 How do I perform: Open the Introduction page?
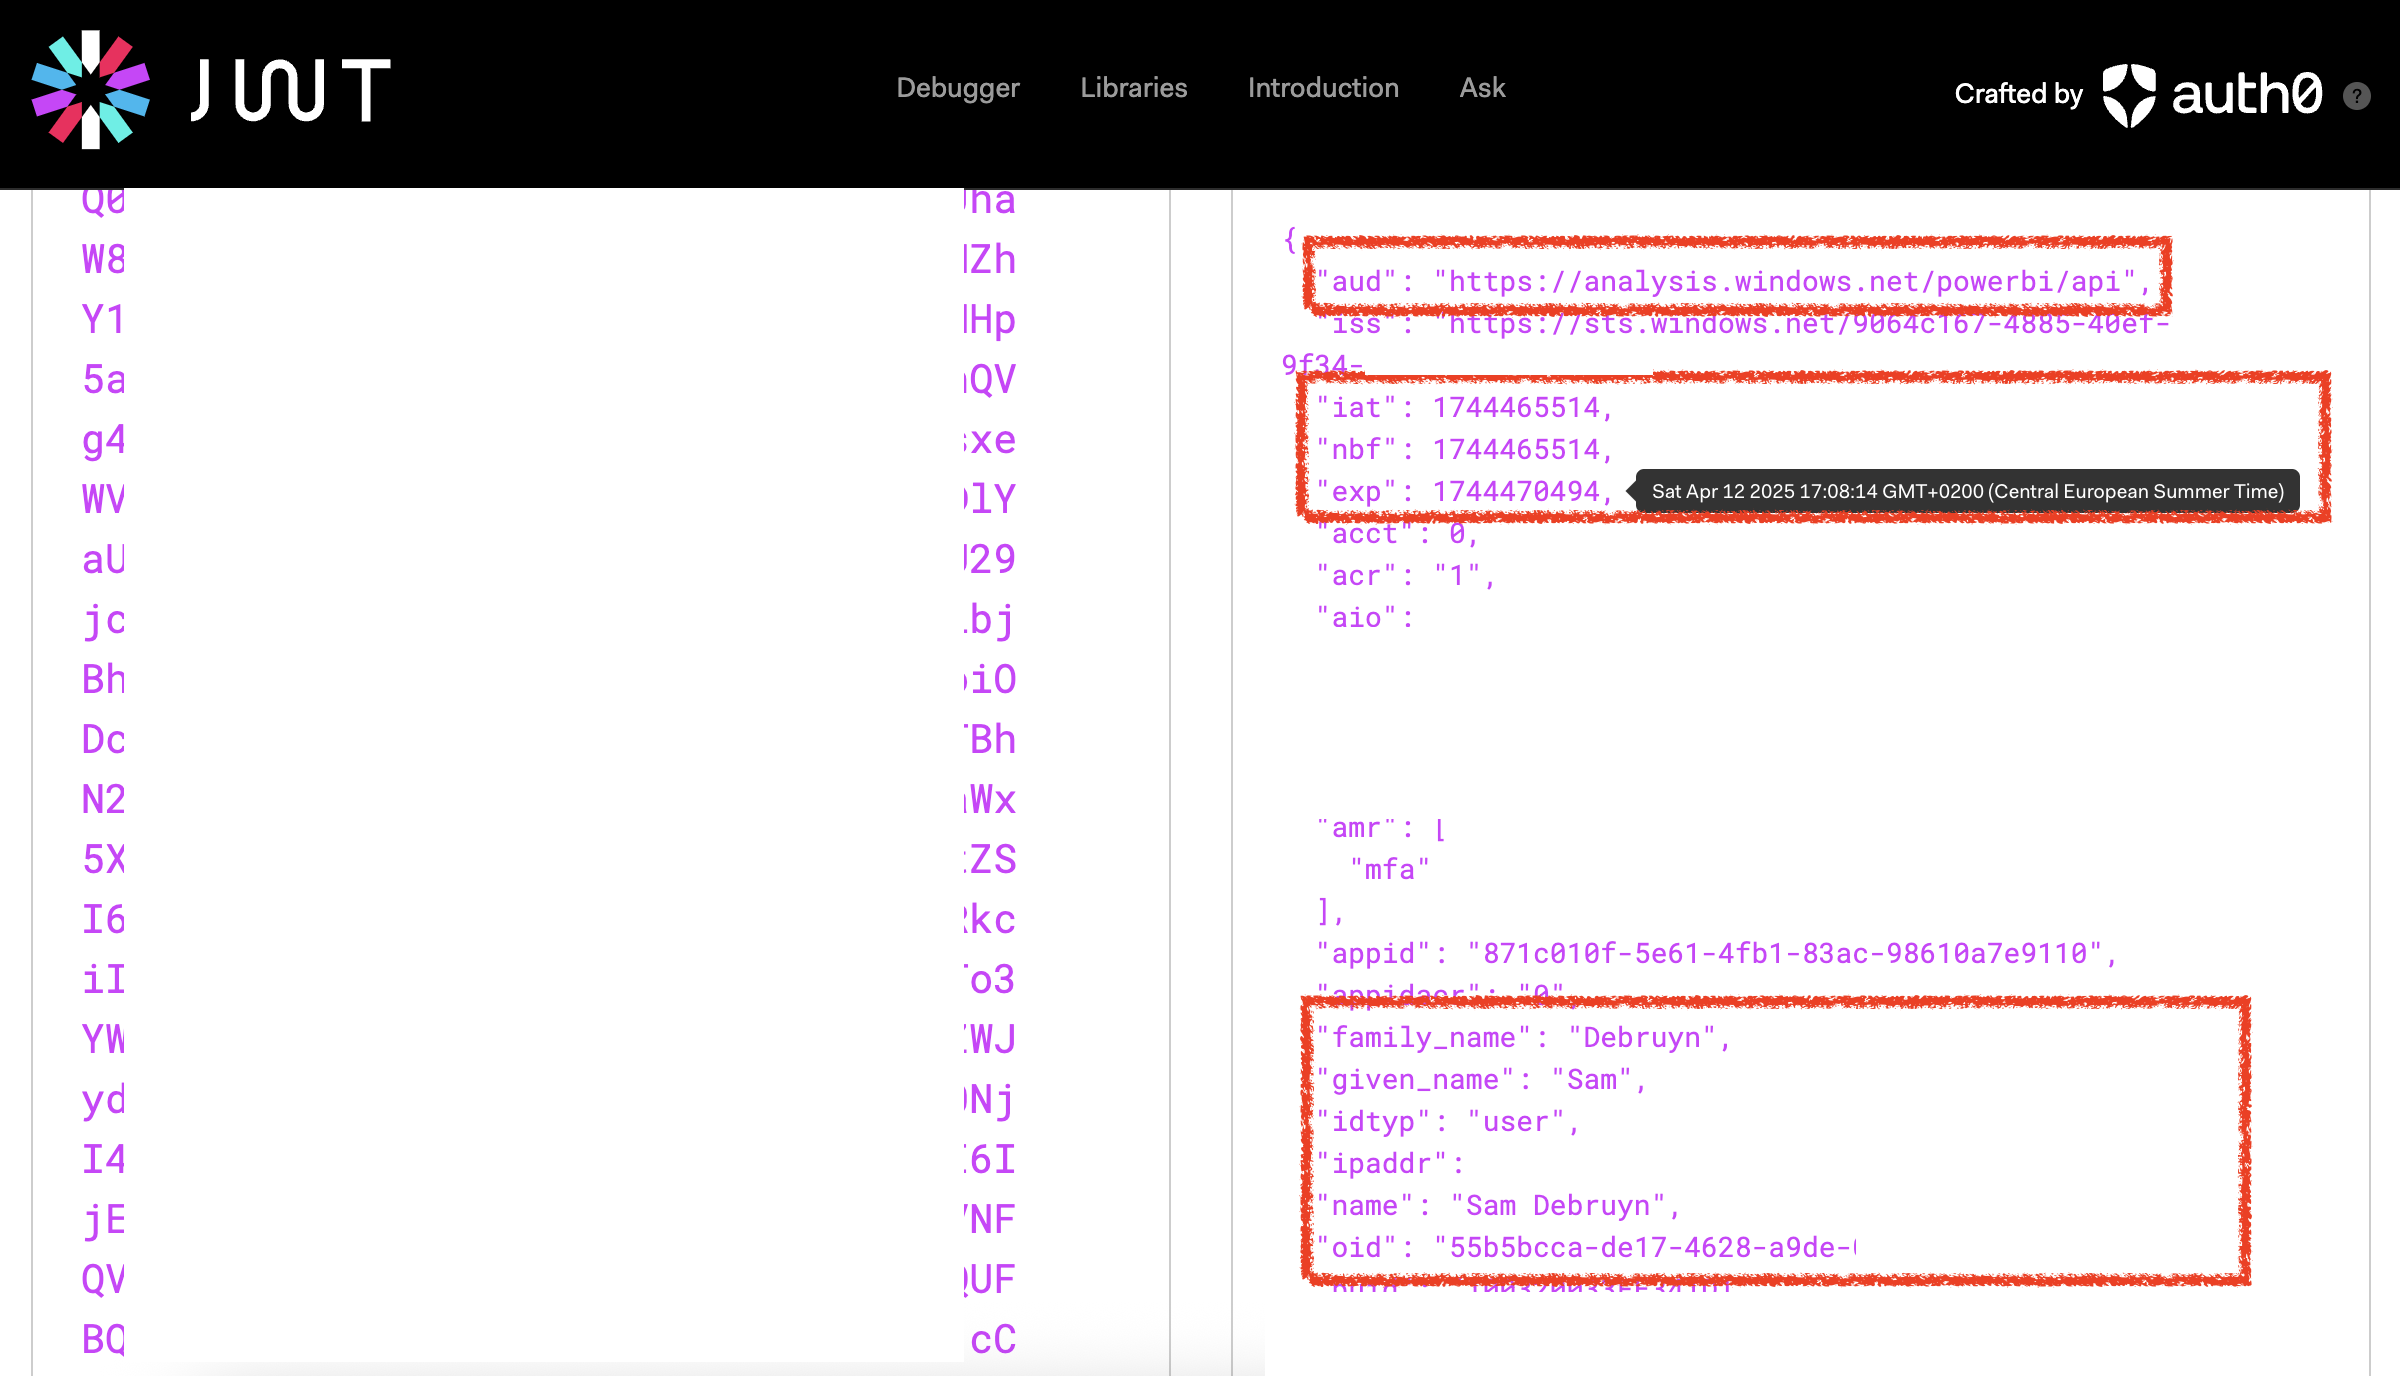1322,88
